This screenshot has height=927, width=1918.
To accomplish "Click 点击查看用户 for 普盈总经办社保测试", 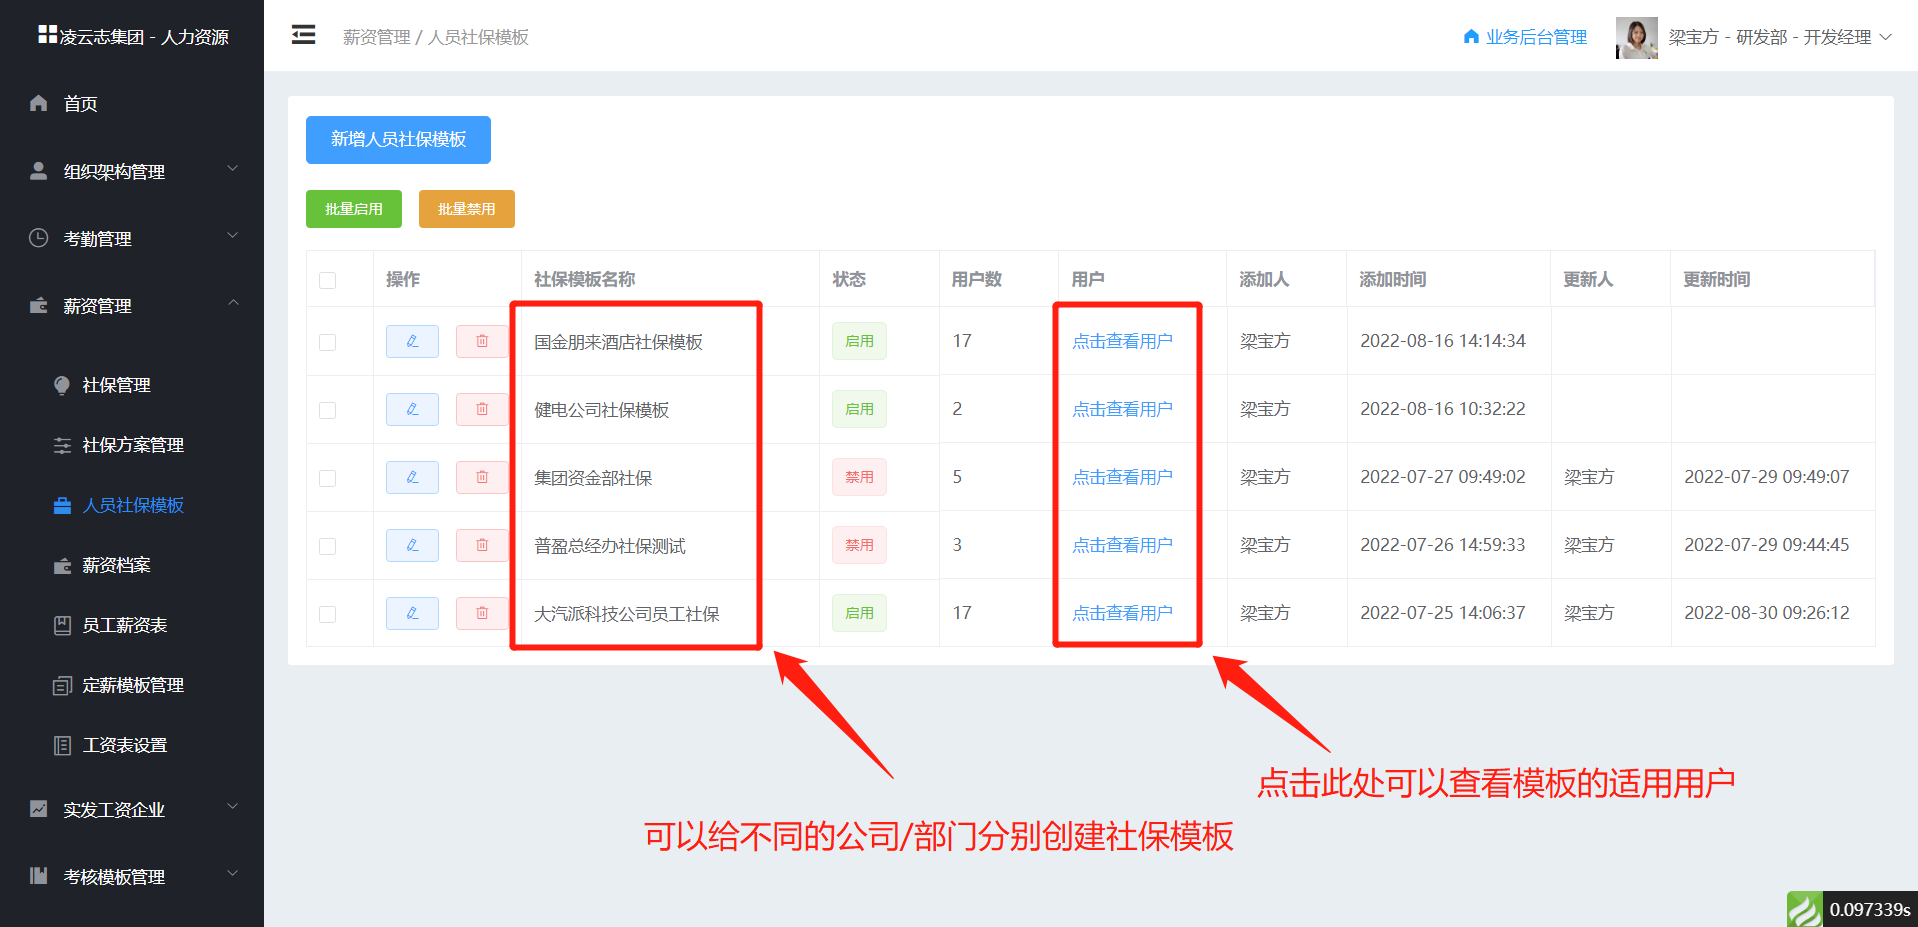I will 1122,545.
